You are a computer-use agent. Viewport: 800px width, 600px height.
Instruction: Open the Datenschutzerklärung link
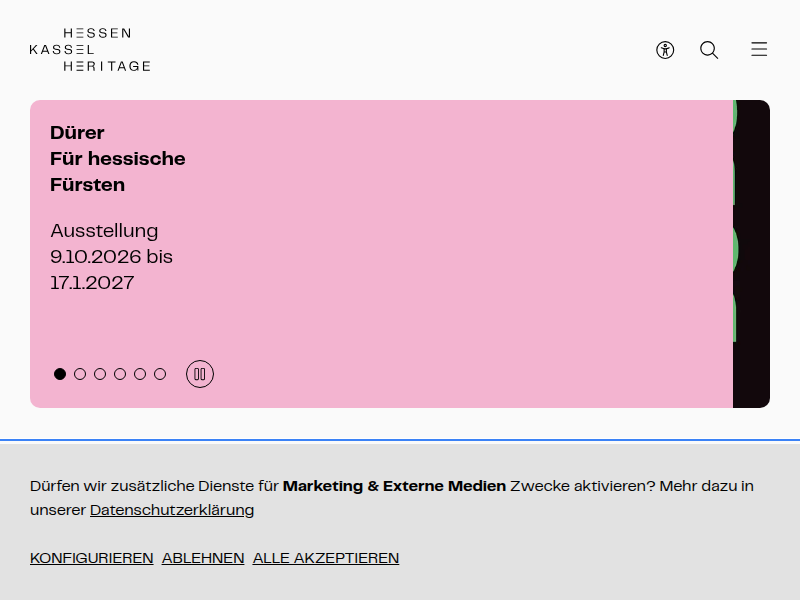tap(172, 510)
